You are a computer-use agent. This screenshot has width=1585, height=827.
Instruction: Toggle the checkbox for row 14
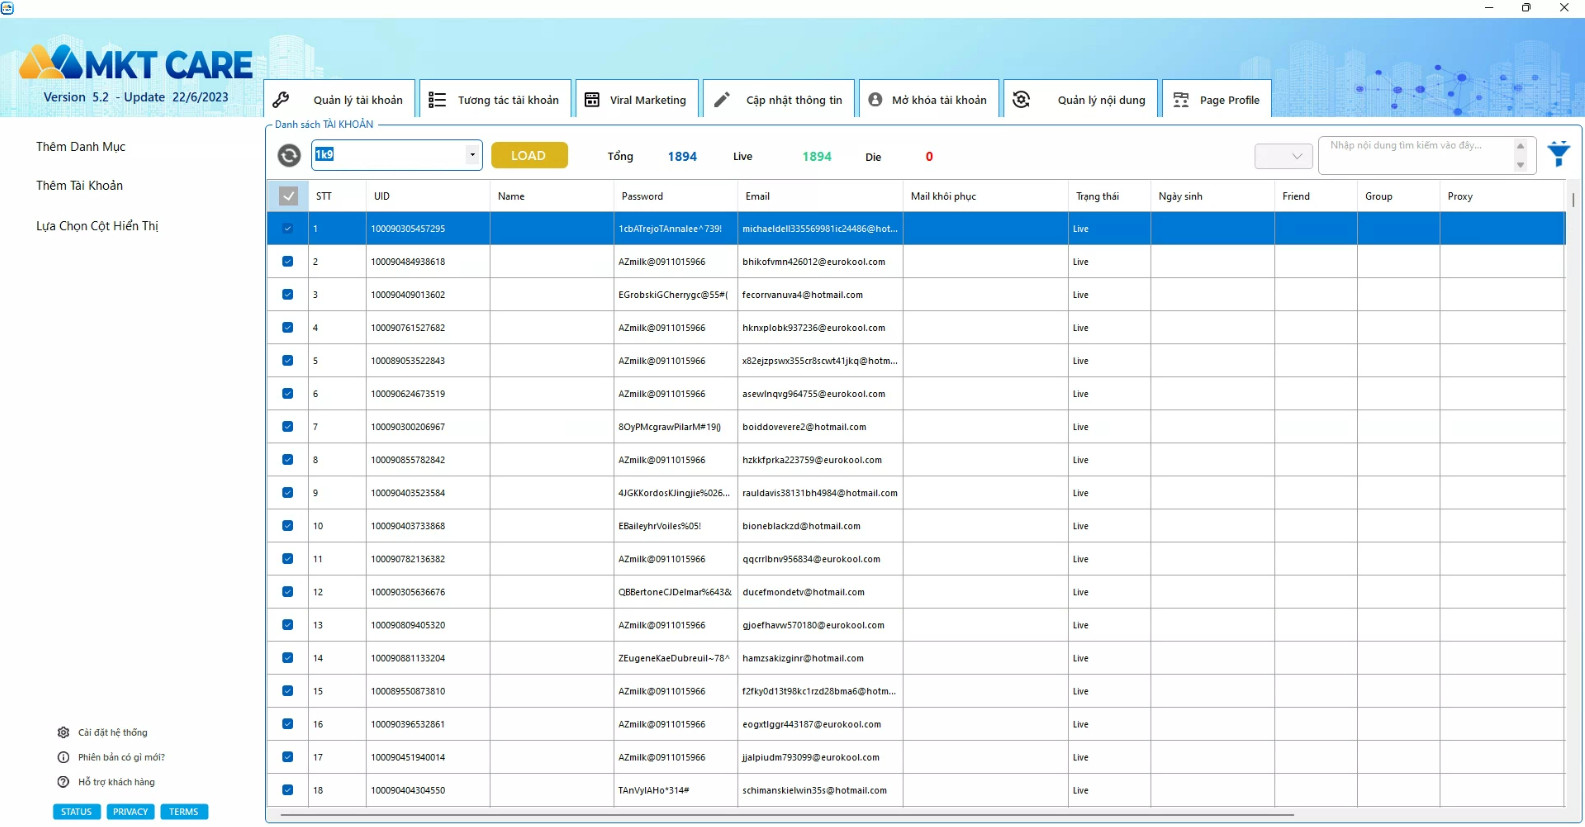(x=288, y=657)
